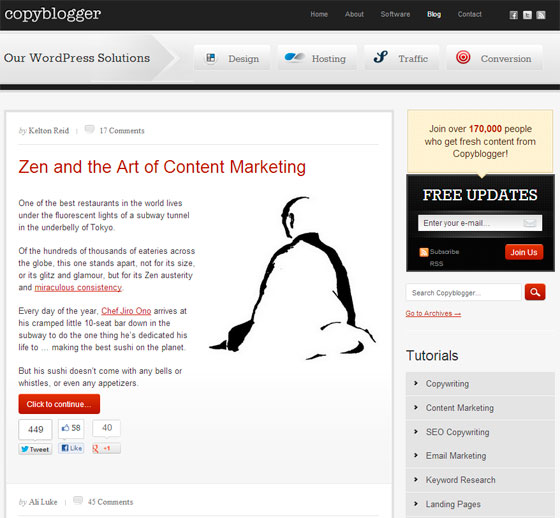Open the Landing Pages tutorial link
Screen dimensions: 560x518
point(453,504)
